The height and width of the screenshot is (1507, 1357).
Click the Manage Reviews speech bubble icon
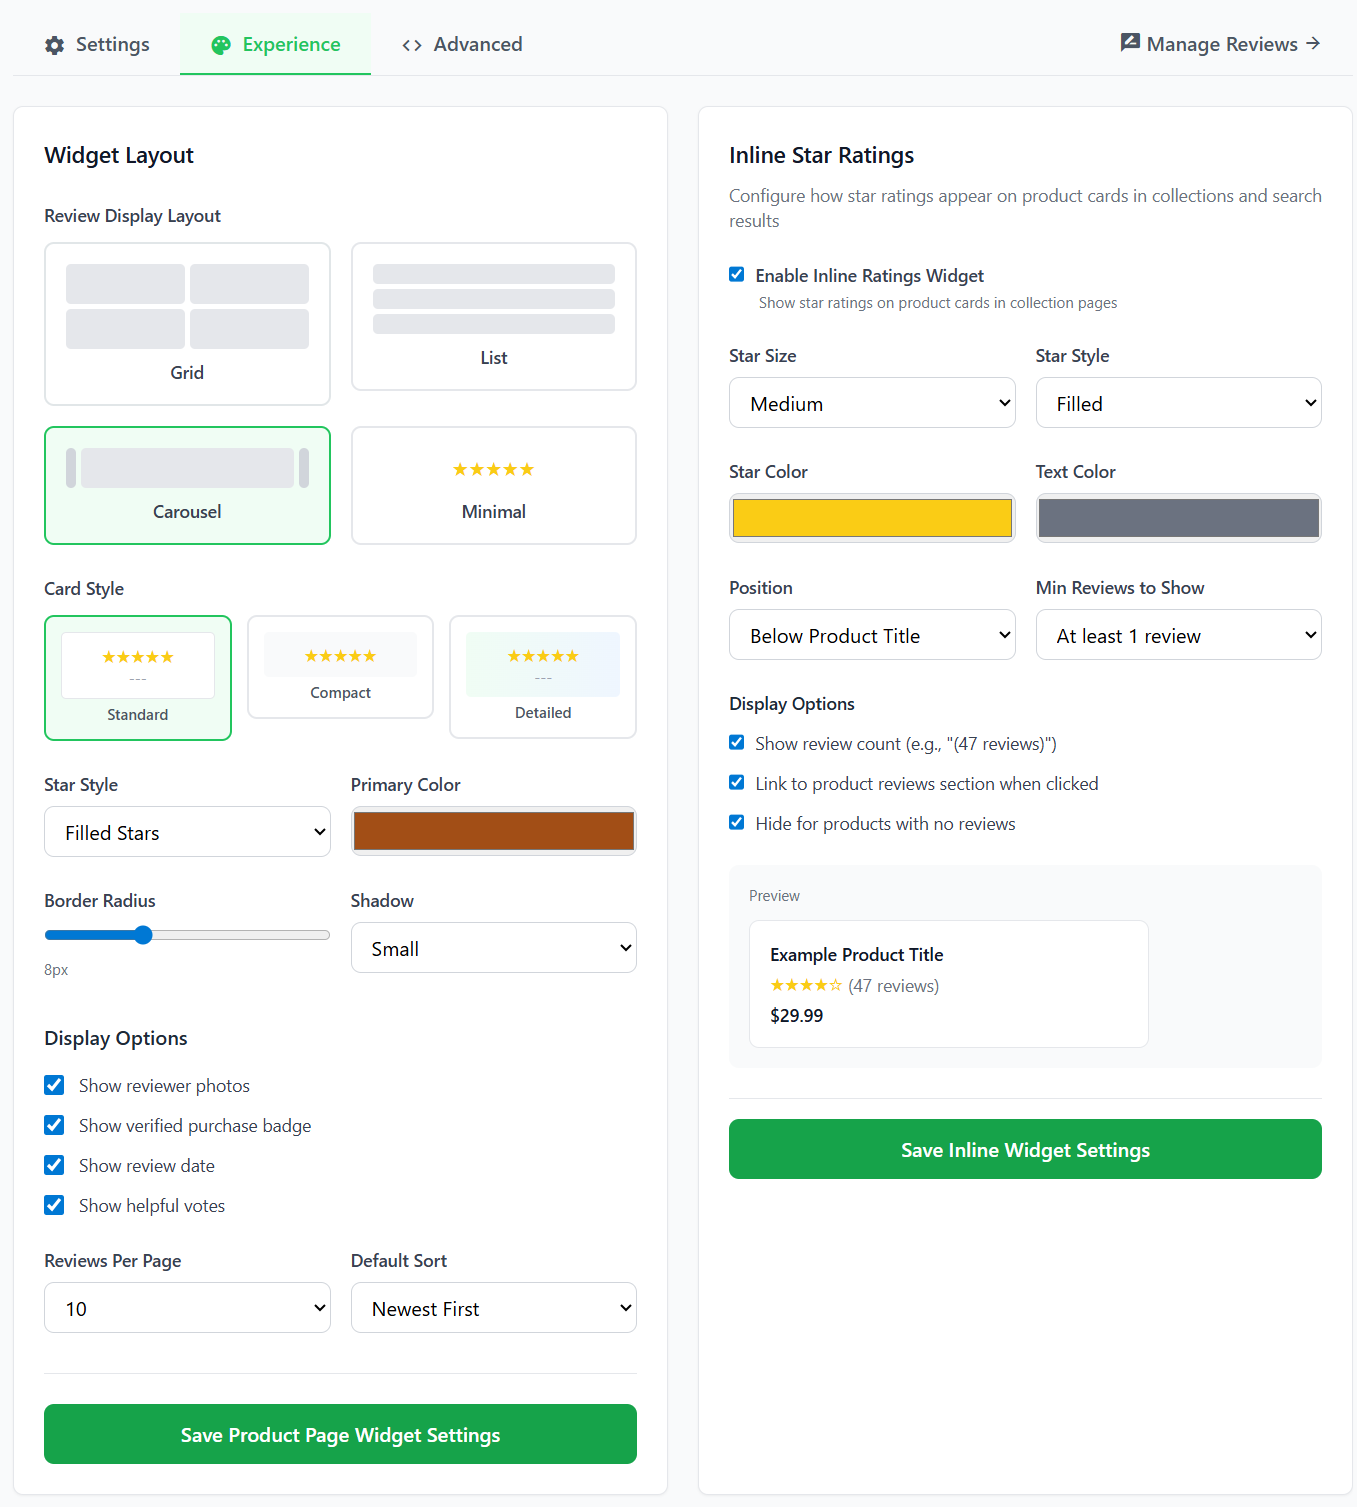[1130, 43]
